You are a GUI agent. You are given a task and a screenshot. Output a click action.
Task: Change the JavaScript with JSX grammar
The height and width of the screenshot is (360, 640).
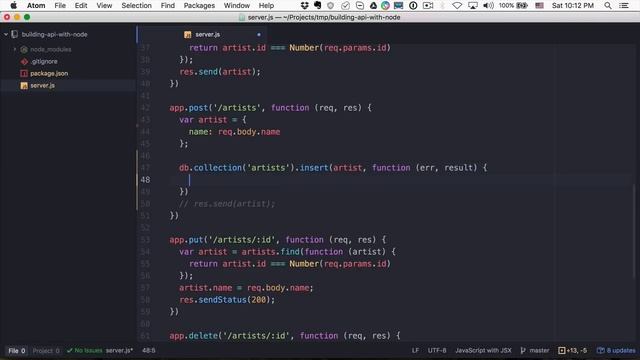(x=483, y=351)
